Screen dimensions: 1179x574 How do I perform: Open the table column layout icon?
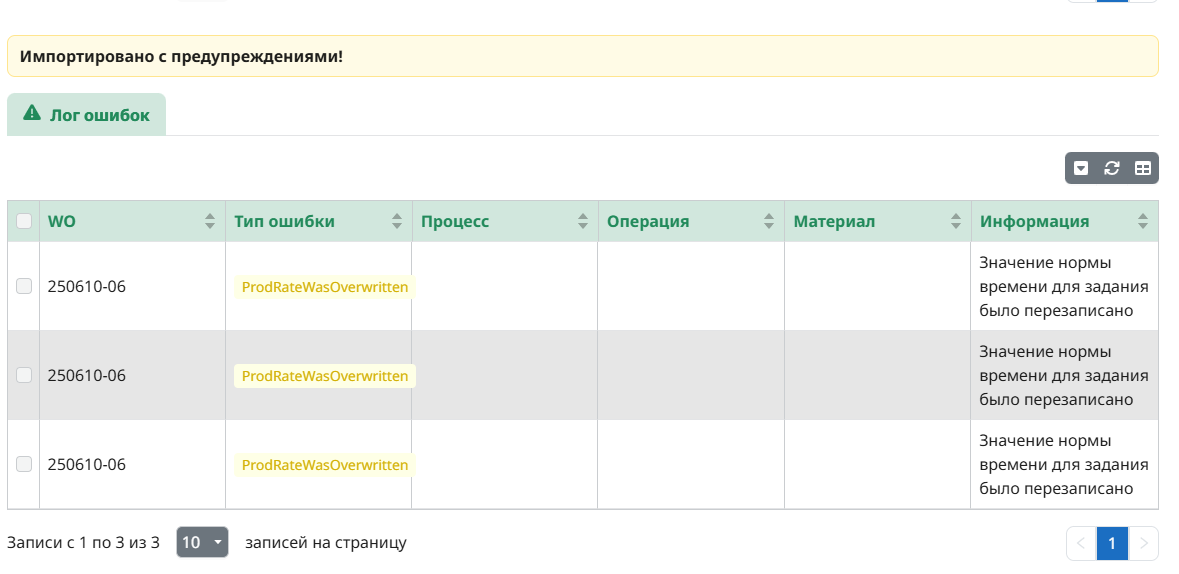[1142, 169]
